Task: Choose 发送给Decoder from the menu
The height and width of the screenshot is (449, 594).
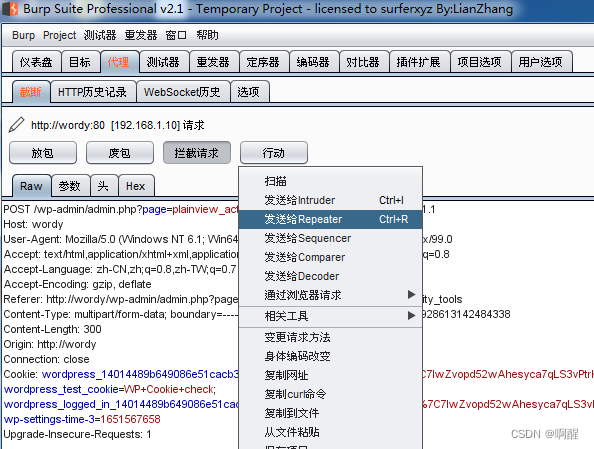Action: point(330,276)
